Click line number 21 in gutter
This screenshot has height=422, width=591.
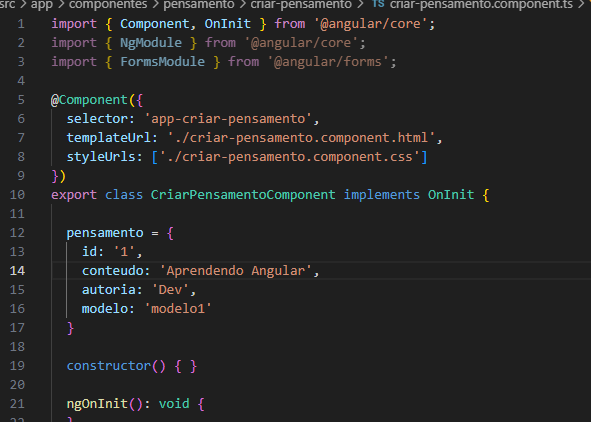(x=17, y=404)
